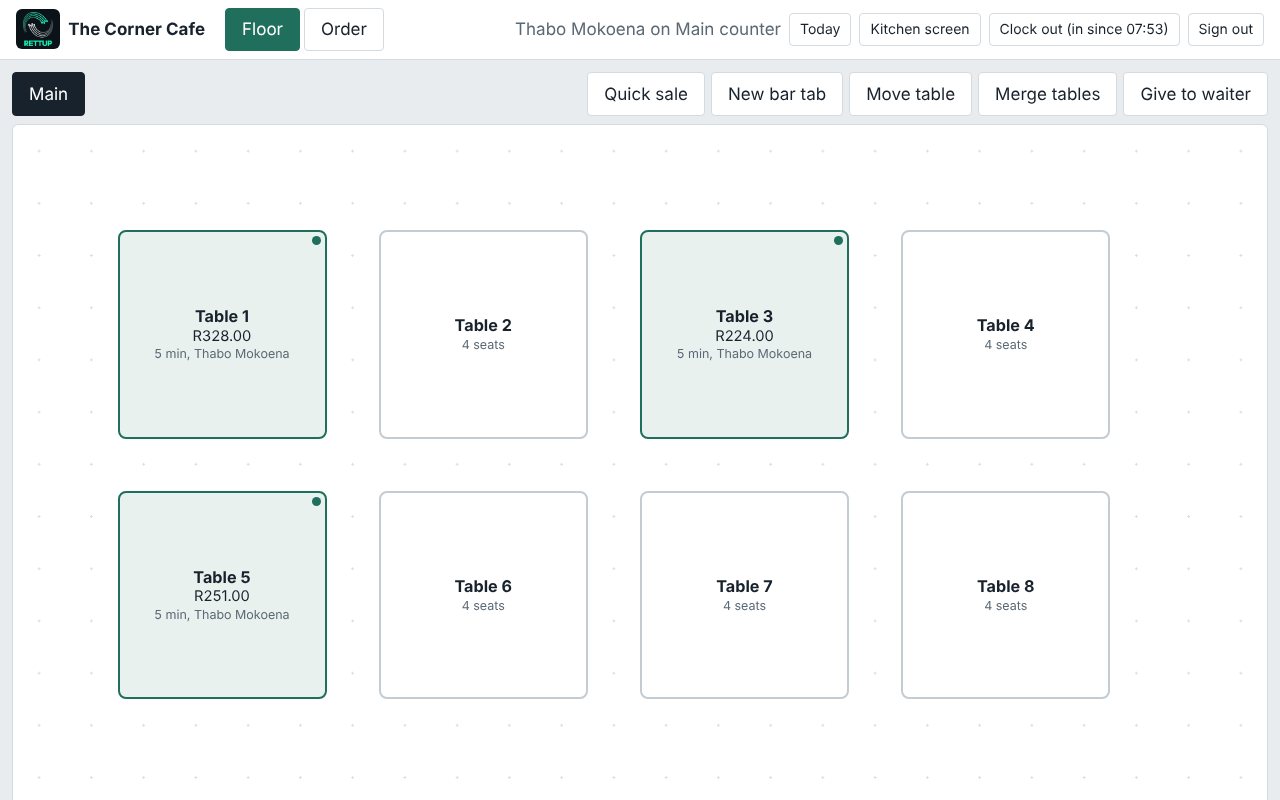The width and height of the screenshot is (1280, 800).
Task: Select the Main floor area tab
Action: 48,94
